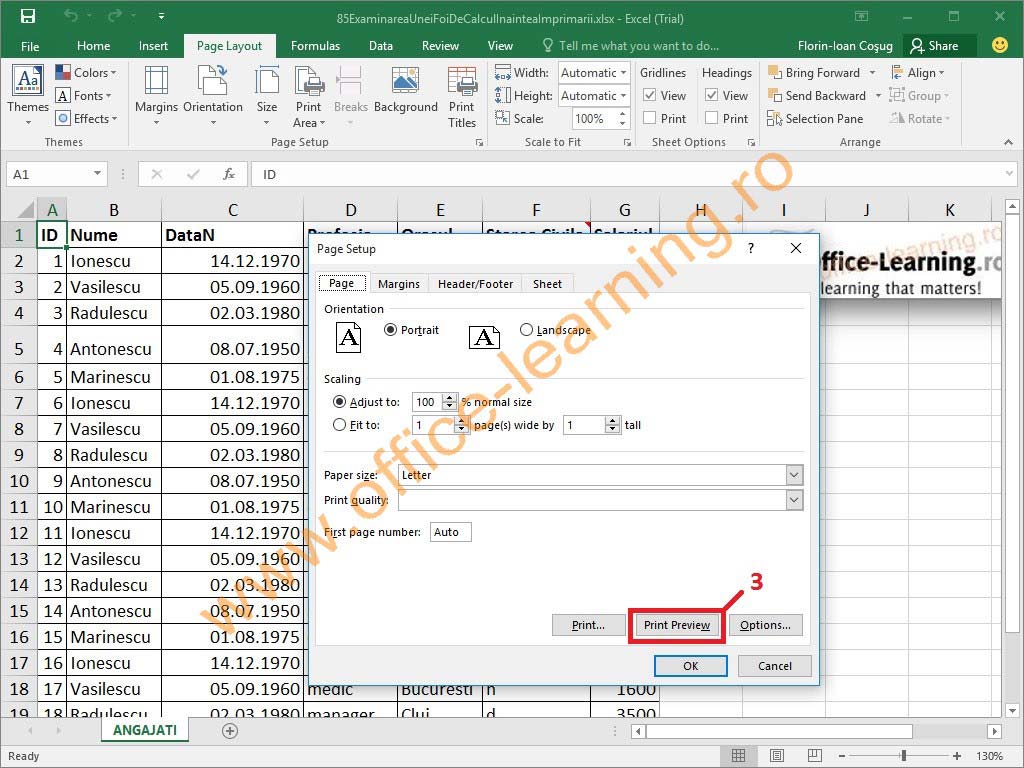This screenshot has width=1024, height=768.
Task: Select the Portrait orientation radio button
Action: pos(391,330)
